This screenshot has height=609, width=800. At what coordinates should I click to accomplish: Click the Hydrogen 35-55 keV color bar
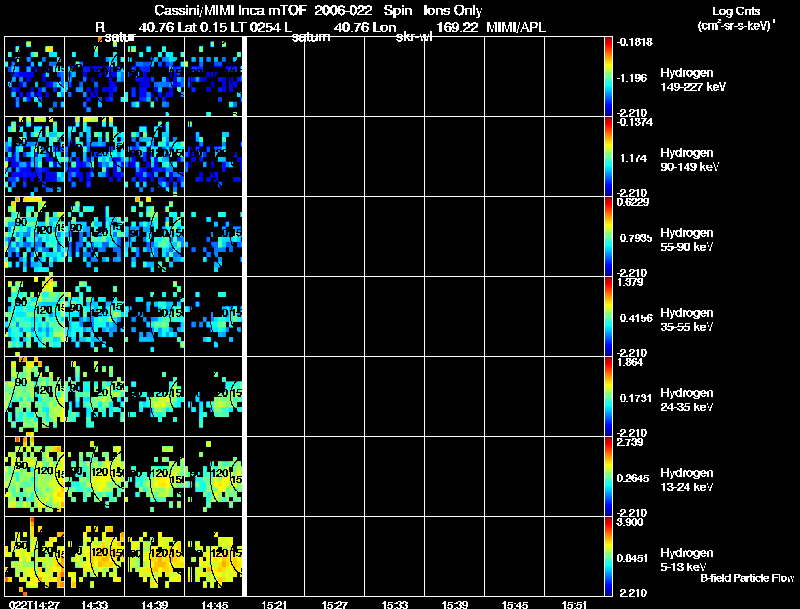click(x=608, y=316)
